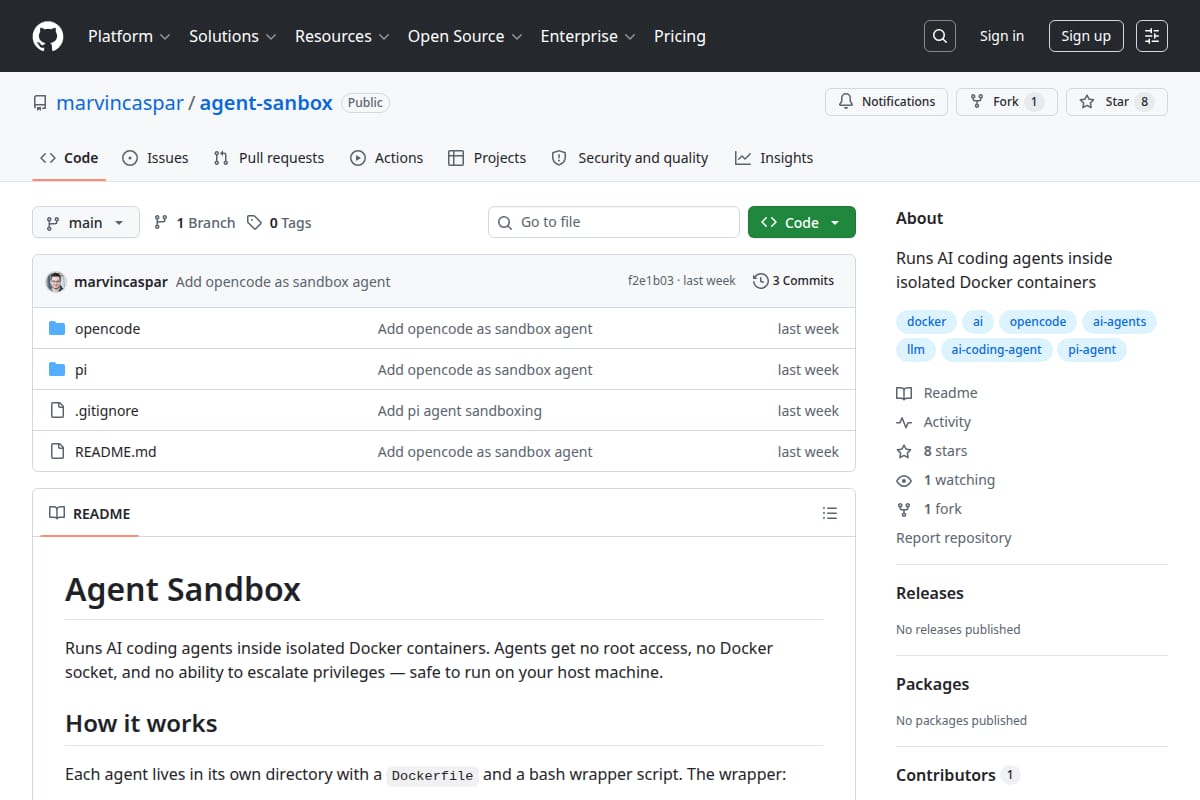Star the agent-sanbox repository

click(1116, 102)
